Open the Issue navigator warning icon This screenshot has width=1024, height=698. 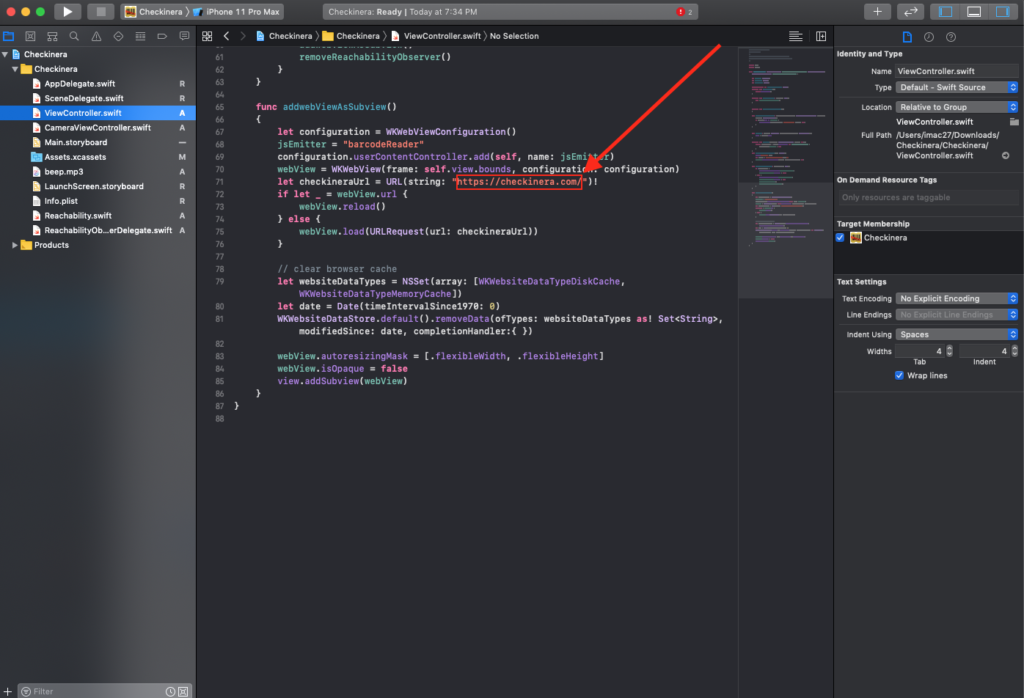(x=96, y=37)
